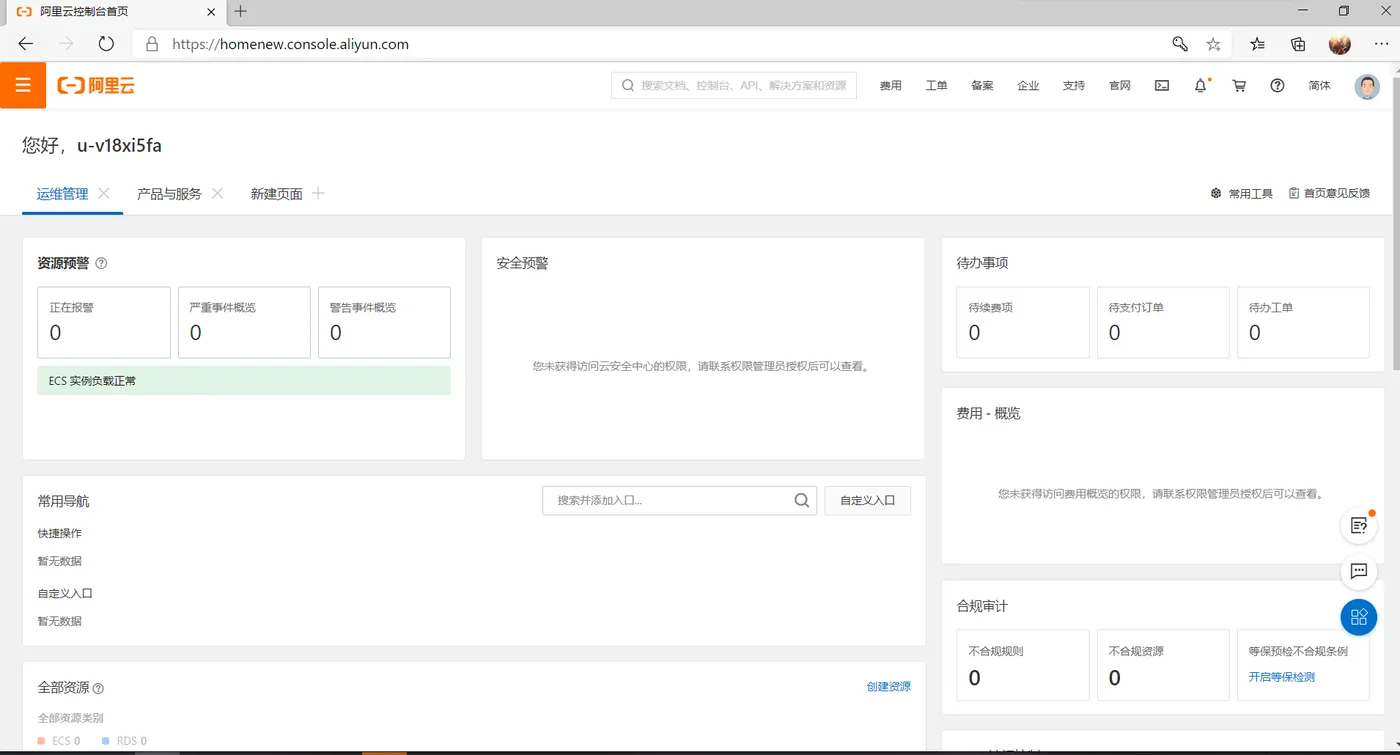Open the shopping cart icon
The image size is (1400, 755).
point(1239,86)
